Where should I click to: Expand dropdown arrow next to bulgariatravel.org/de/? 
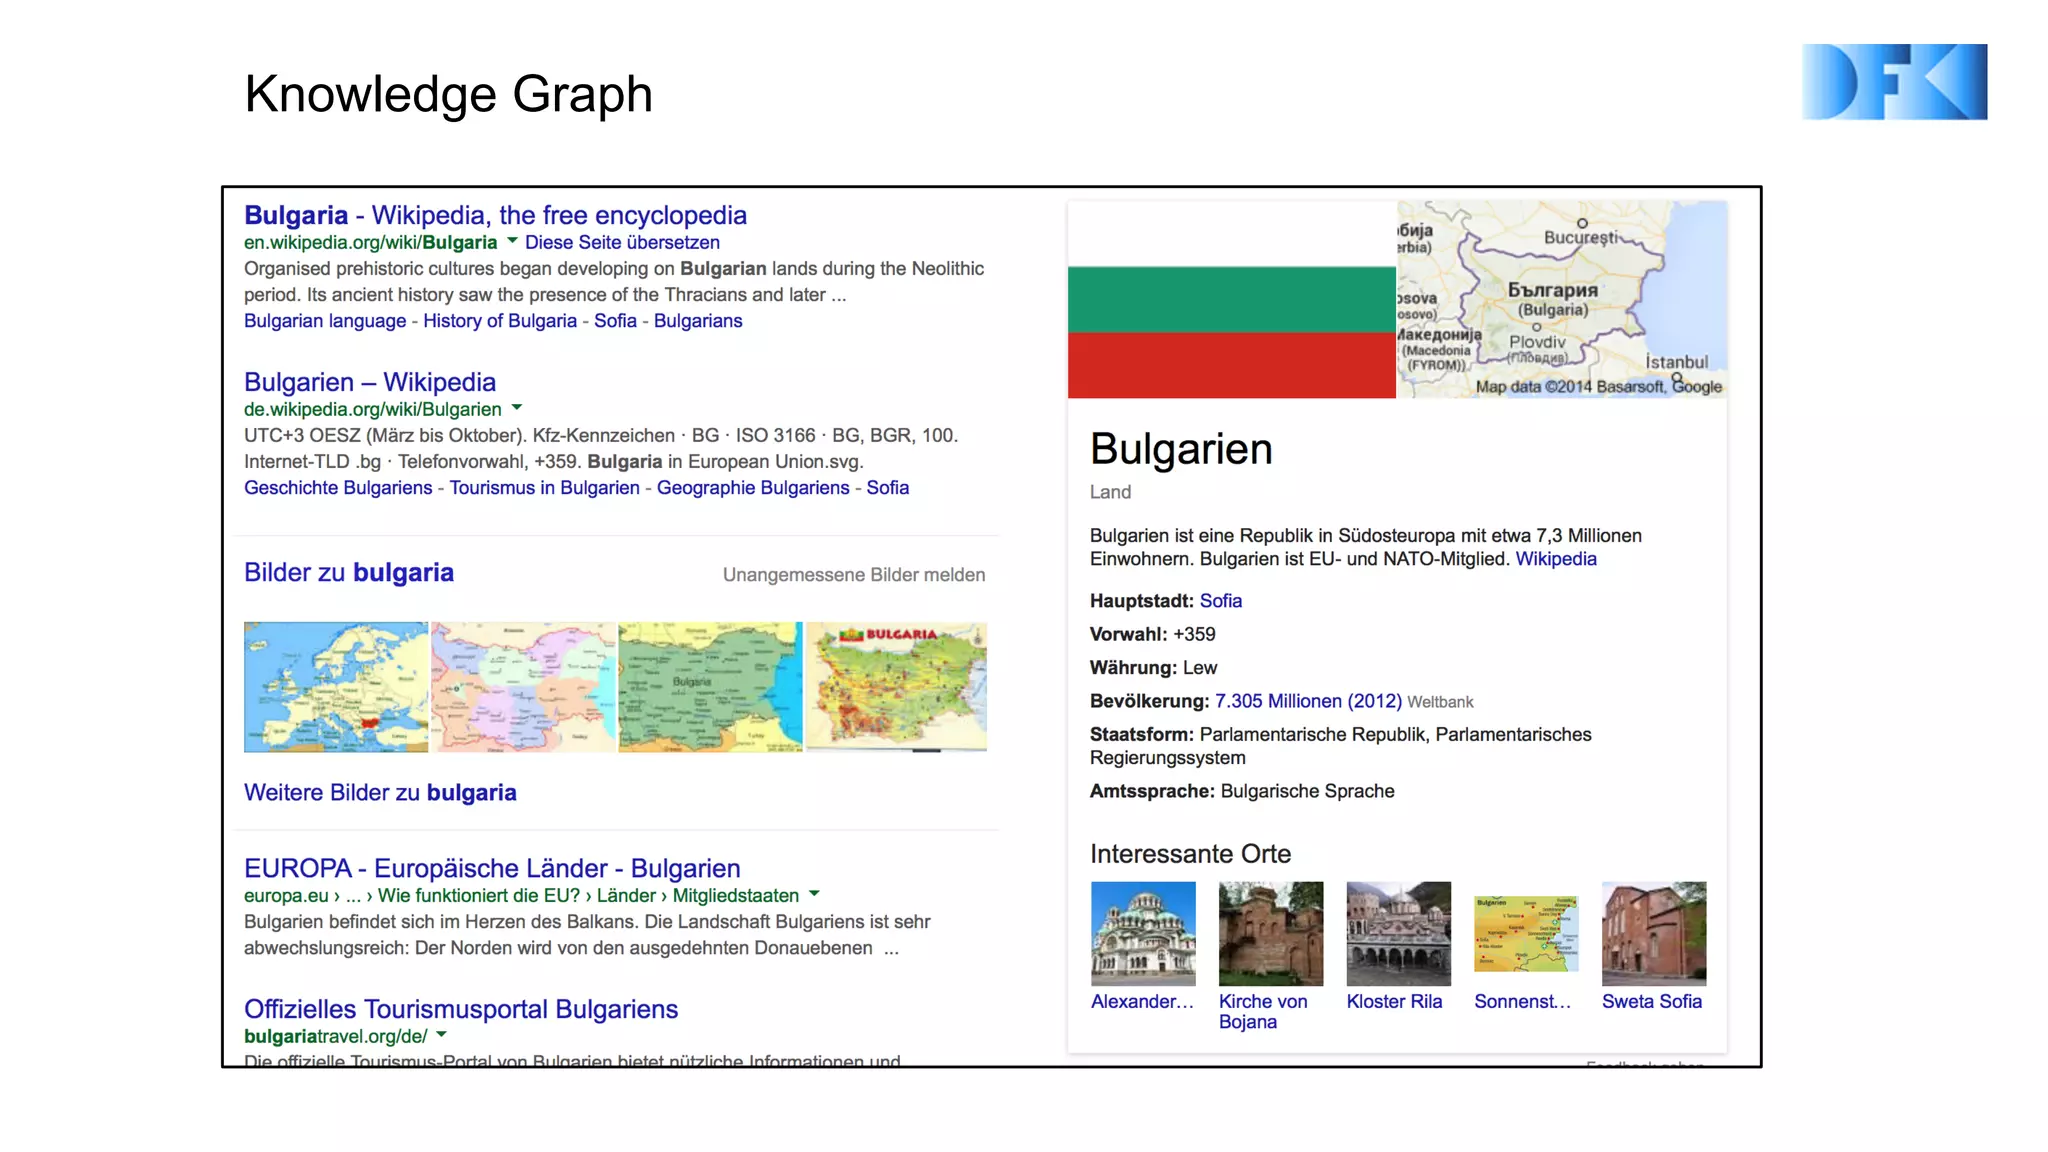click(441, 1035)
